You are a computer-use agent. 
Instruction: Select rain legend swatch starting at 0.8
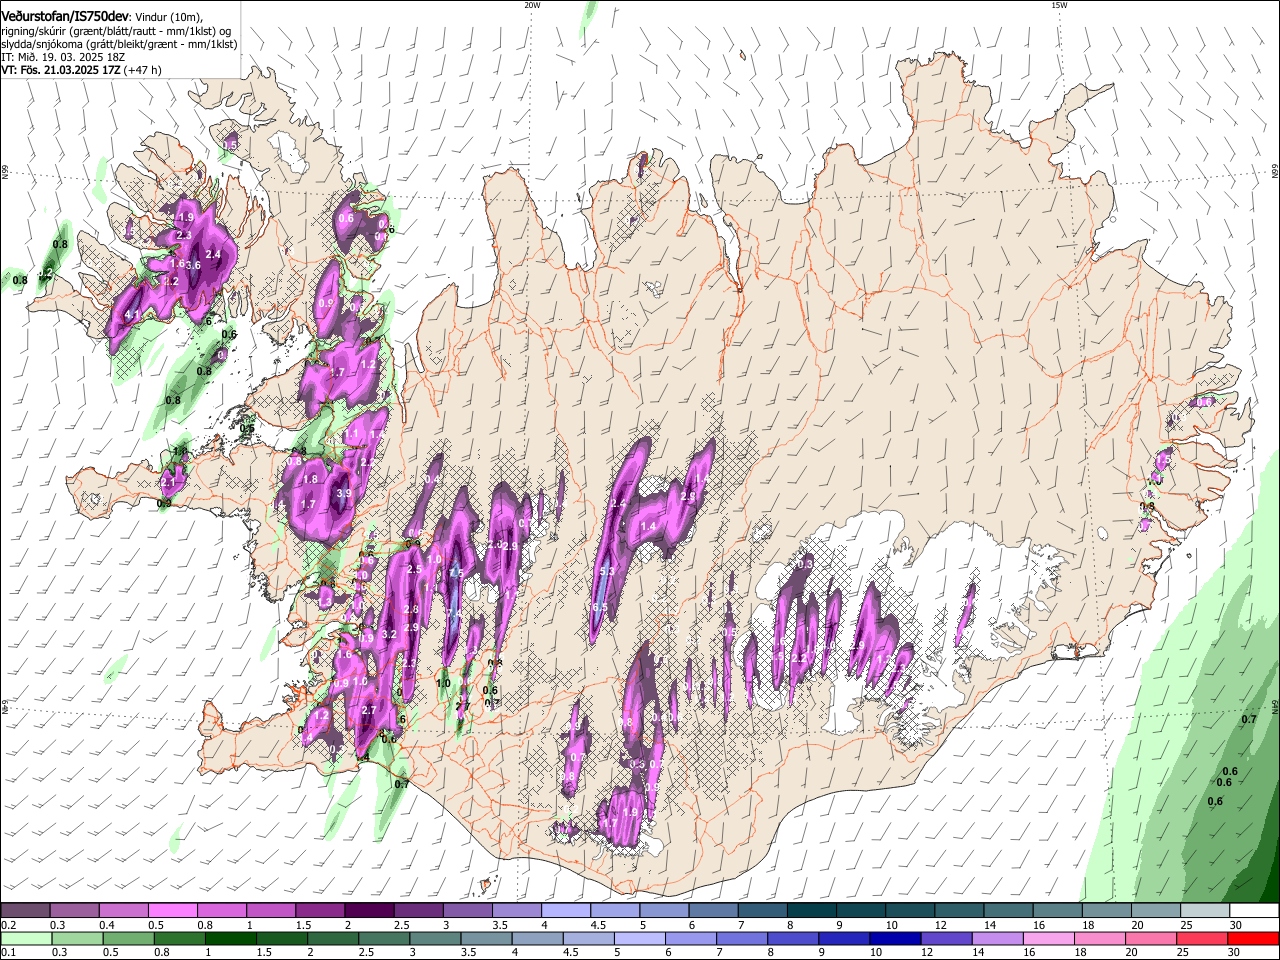(x=180, y=938)
